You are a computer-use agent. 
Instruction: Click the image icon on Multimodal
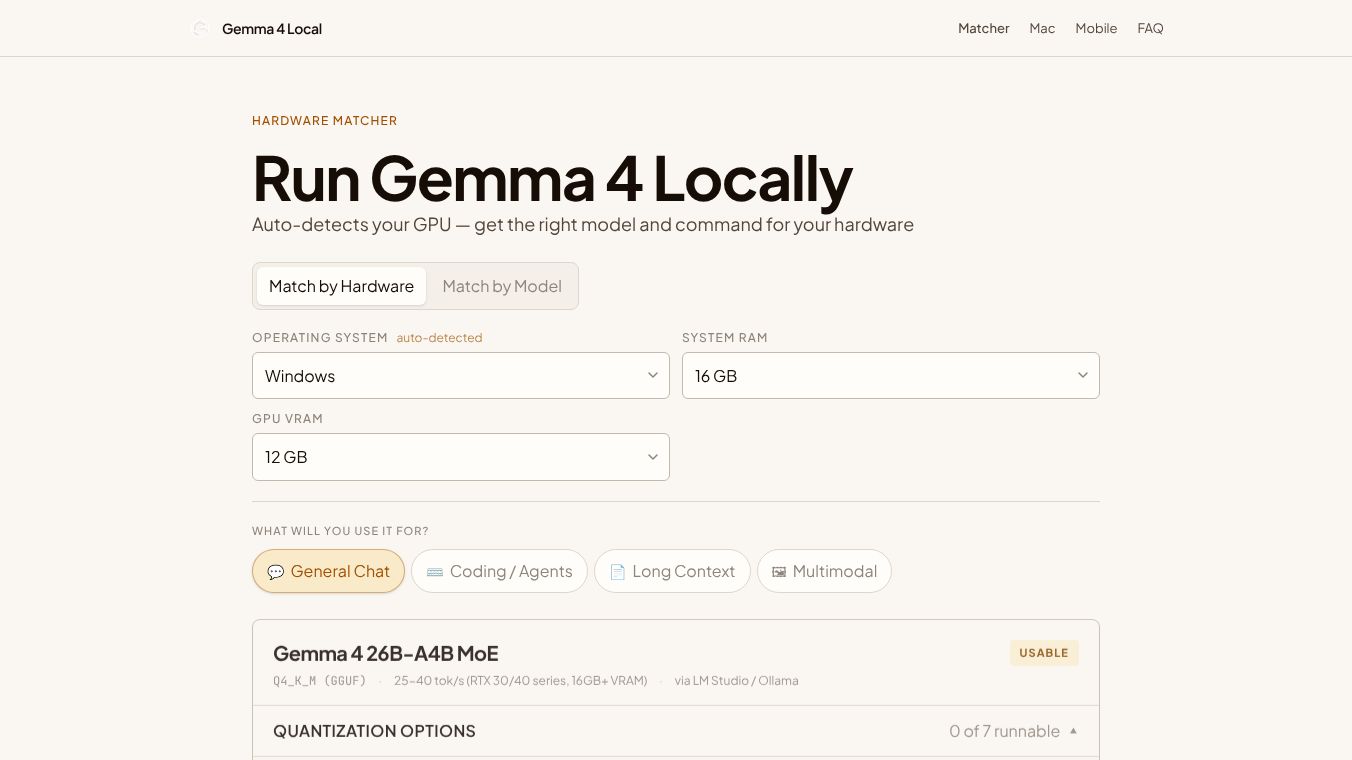pos(779,571)
